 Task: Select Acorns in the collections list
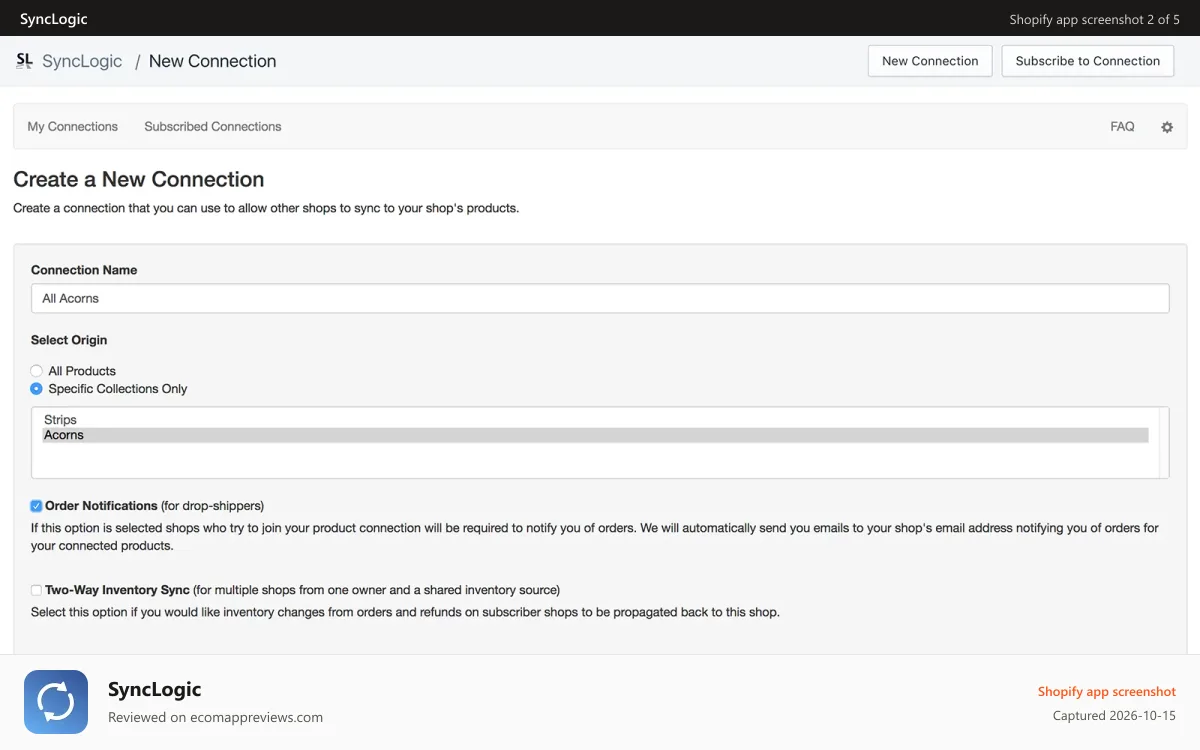(x=595, y=435)
